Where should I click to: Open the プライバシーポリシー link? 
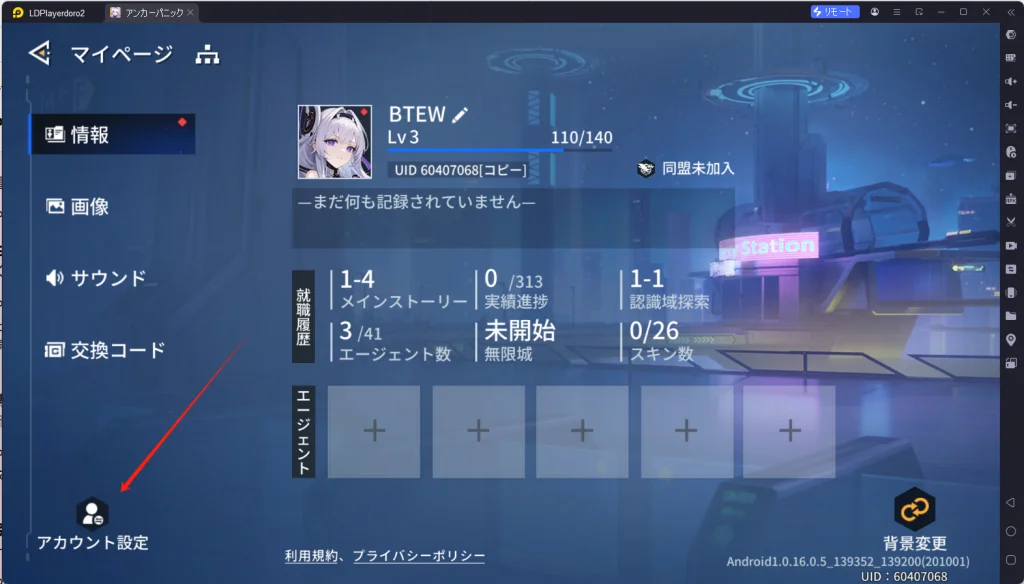coord(419,556)
